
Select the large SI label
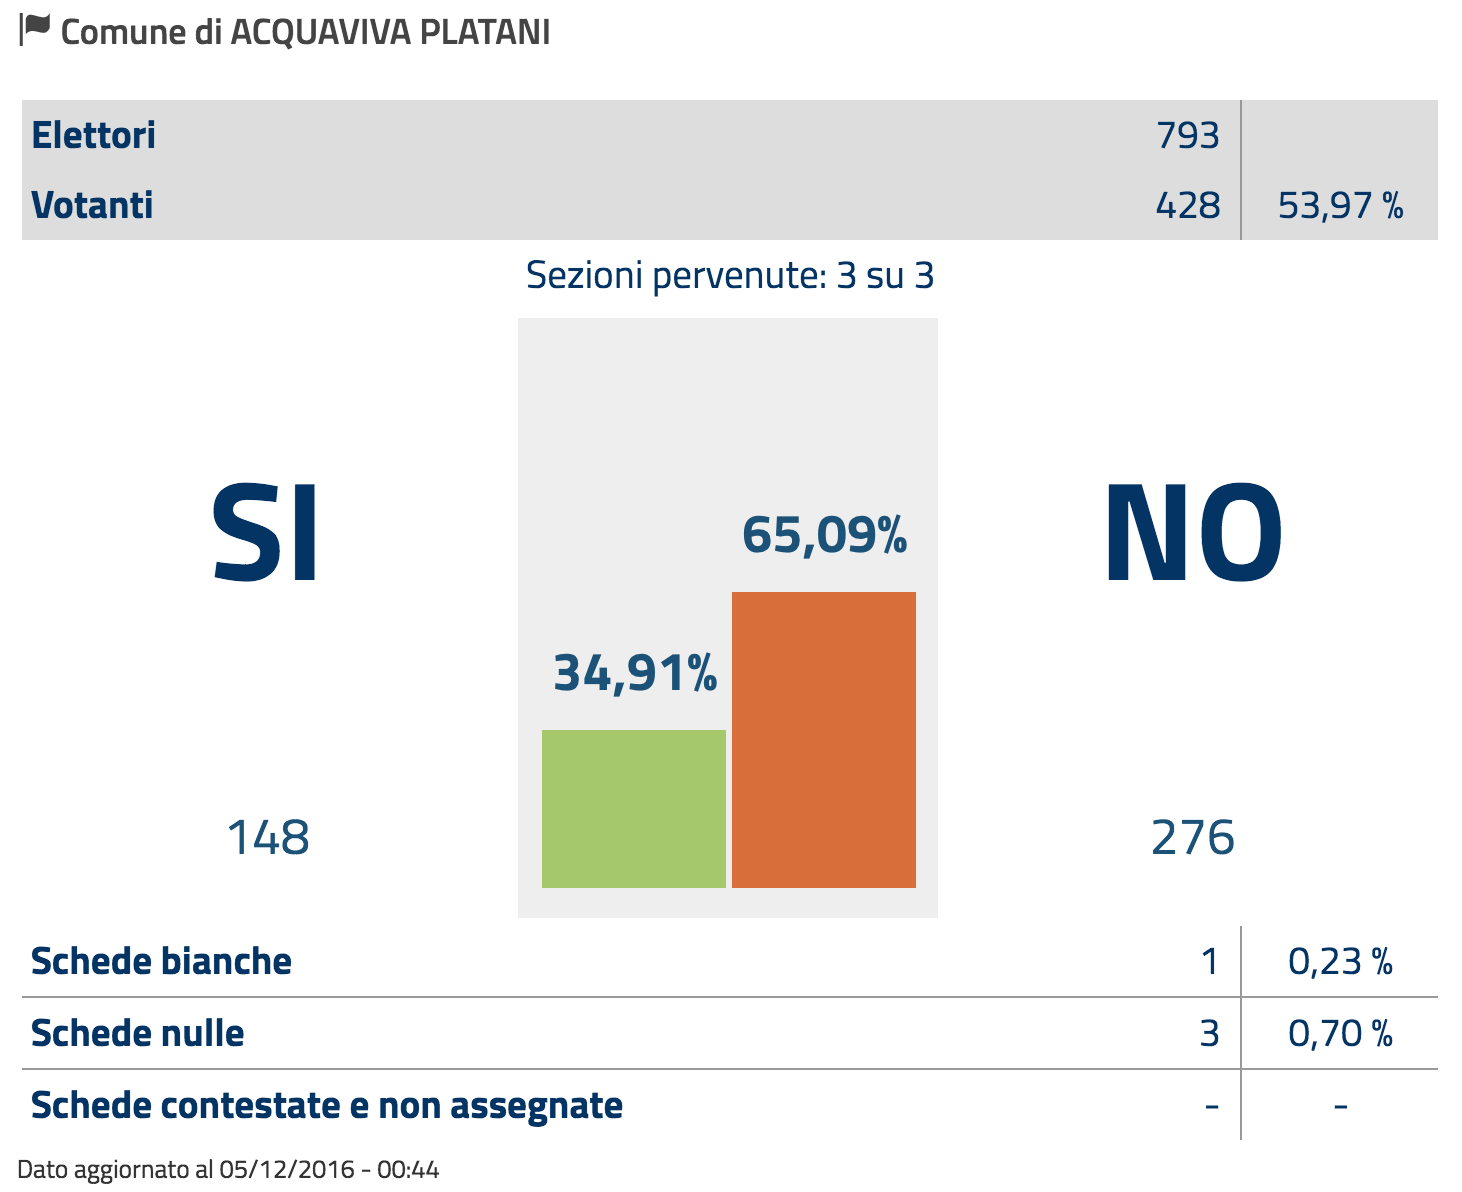coord(266,532)
